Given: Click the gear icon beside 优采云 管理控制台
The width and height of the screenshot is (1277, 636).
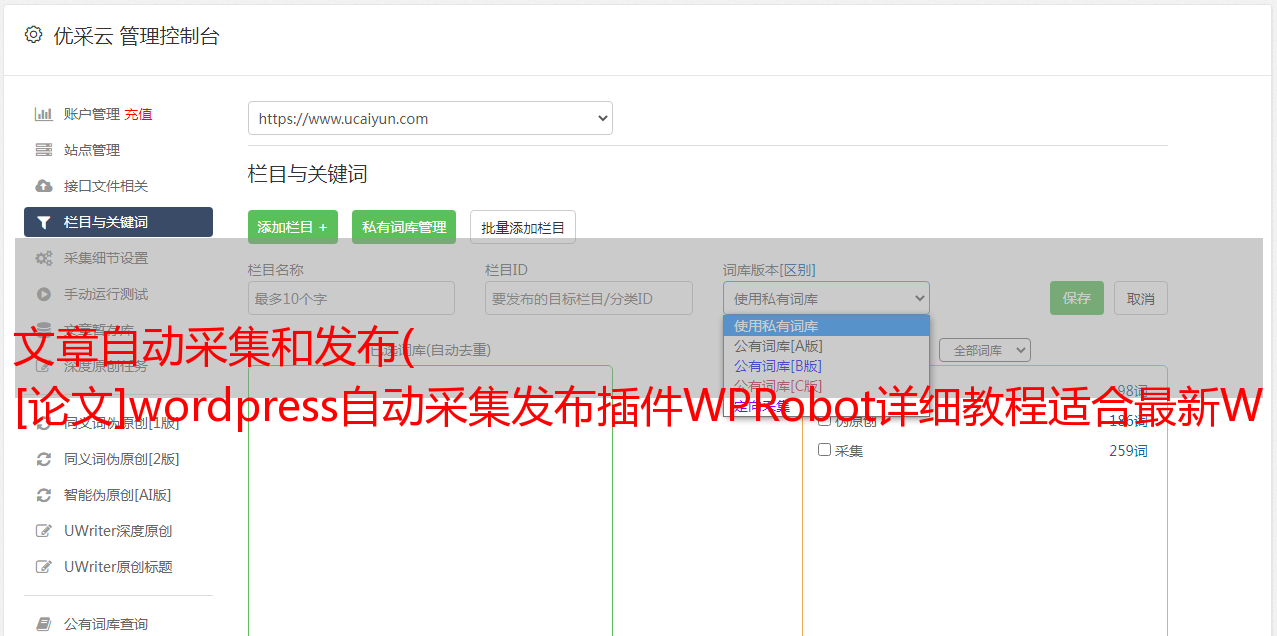Looking at the screenshot, I should coord(33,35).
